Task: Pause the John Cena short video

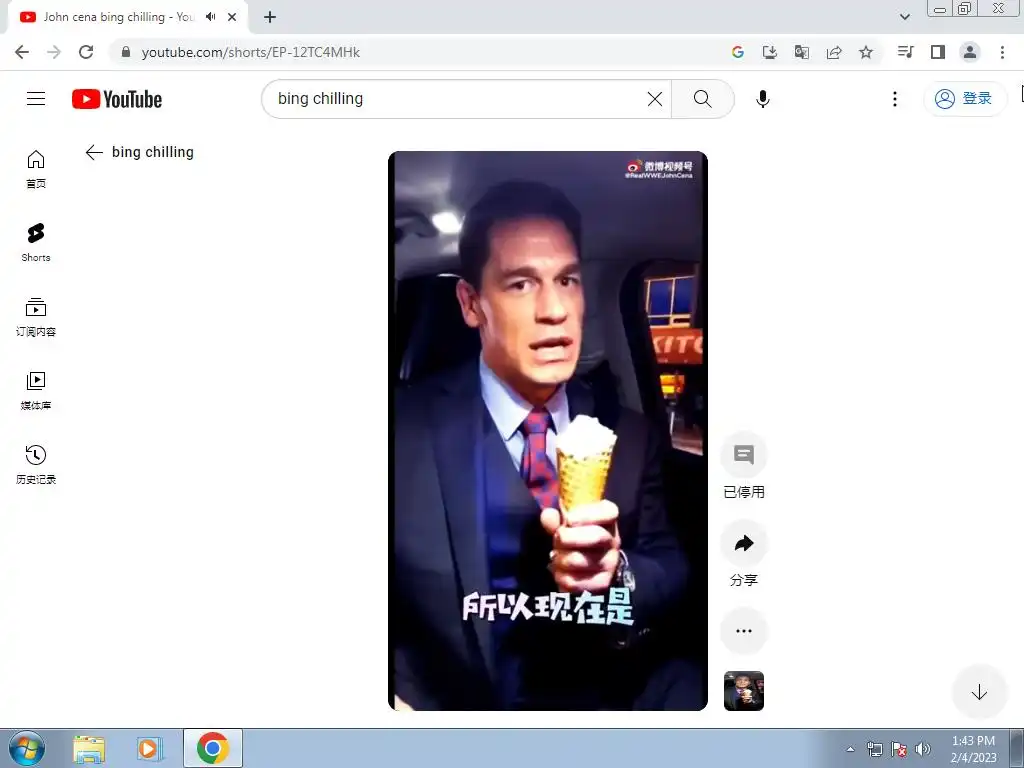Action: coord(548,431)
